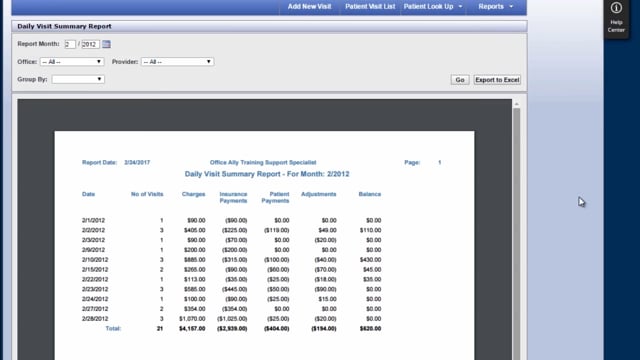Click the 2/9/2012 date row
The image size is (640, 360).
coord(231,250)
